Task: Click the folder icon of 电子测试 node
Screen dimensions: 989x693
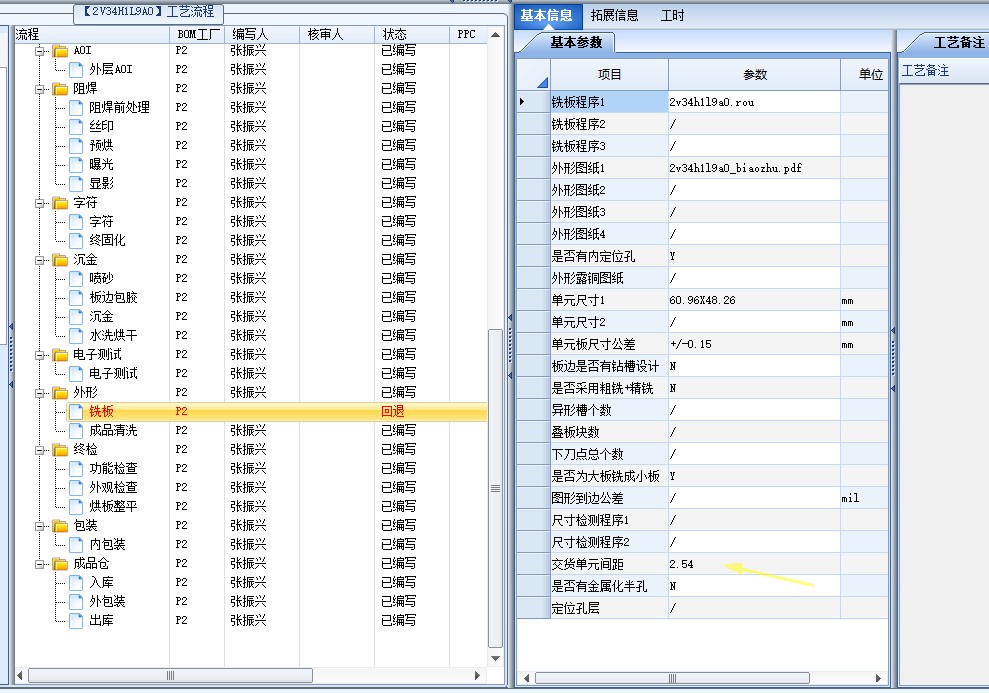Action: tap(60, 354)
